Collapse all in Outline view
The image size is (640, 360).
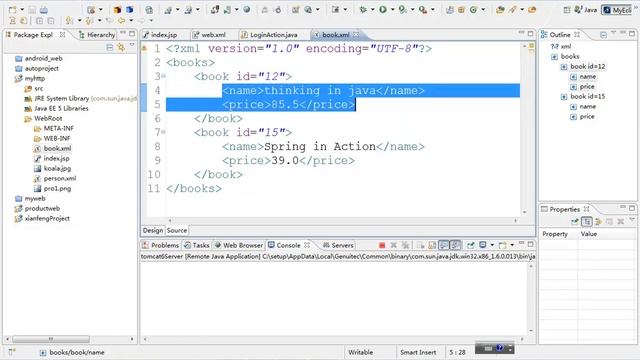pos(603,35)
